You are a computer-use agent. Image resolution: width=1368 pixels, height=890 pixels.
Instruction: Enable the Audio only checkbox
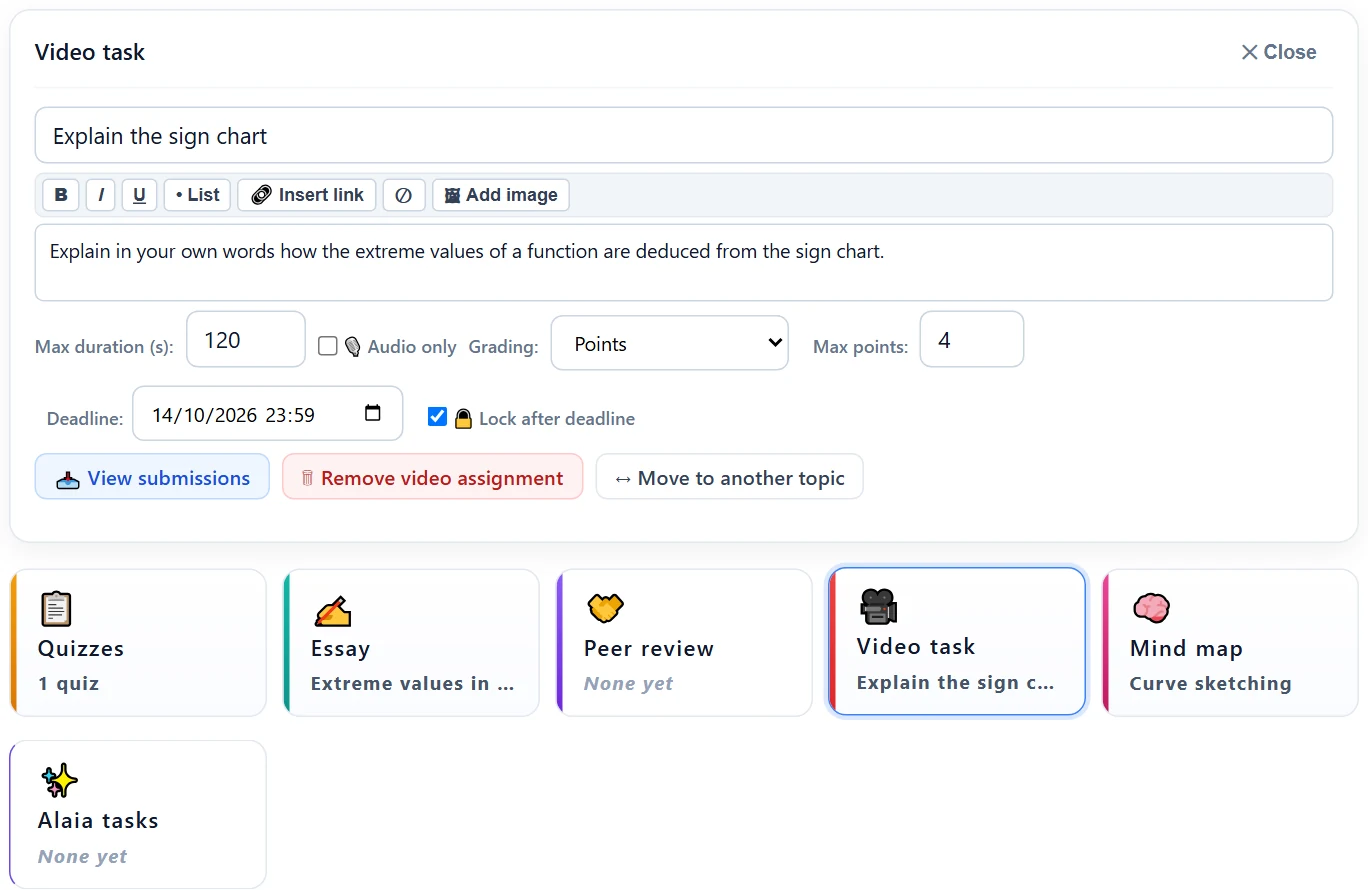(x=327, y=346)
